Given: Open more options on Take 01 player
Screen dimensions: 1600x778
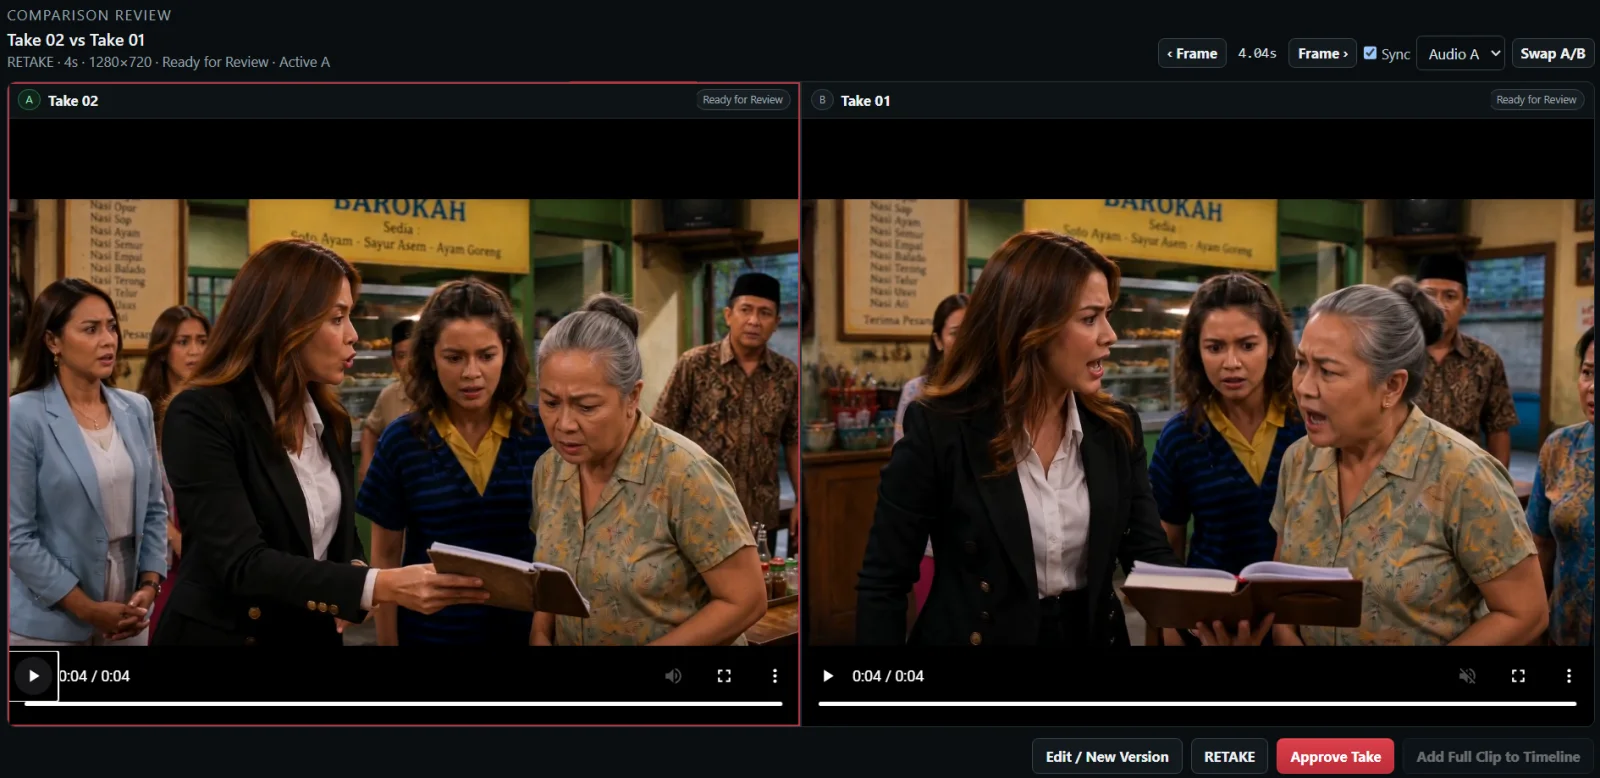Looking at the screenshot, I should (1568, 676).
